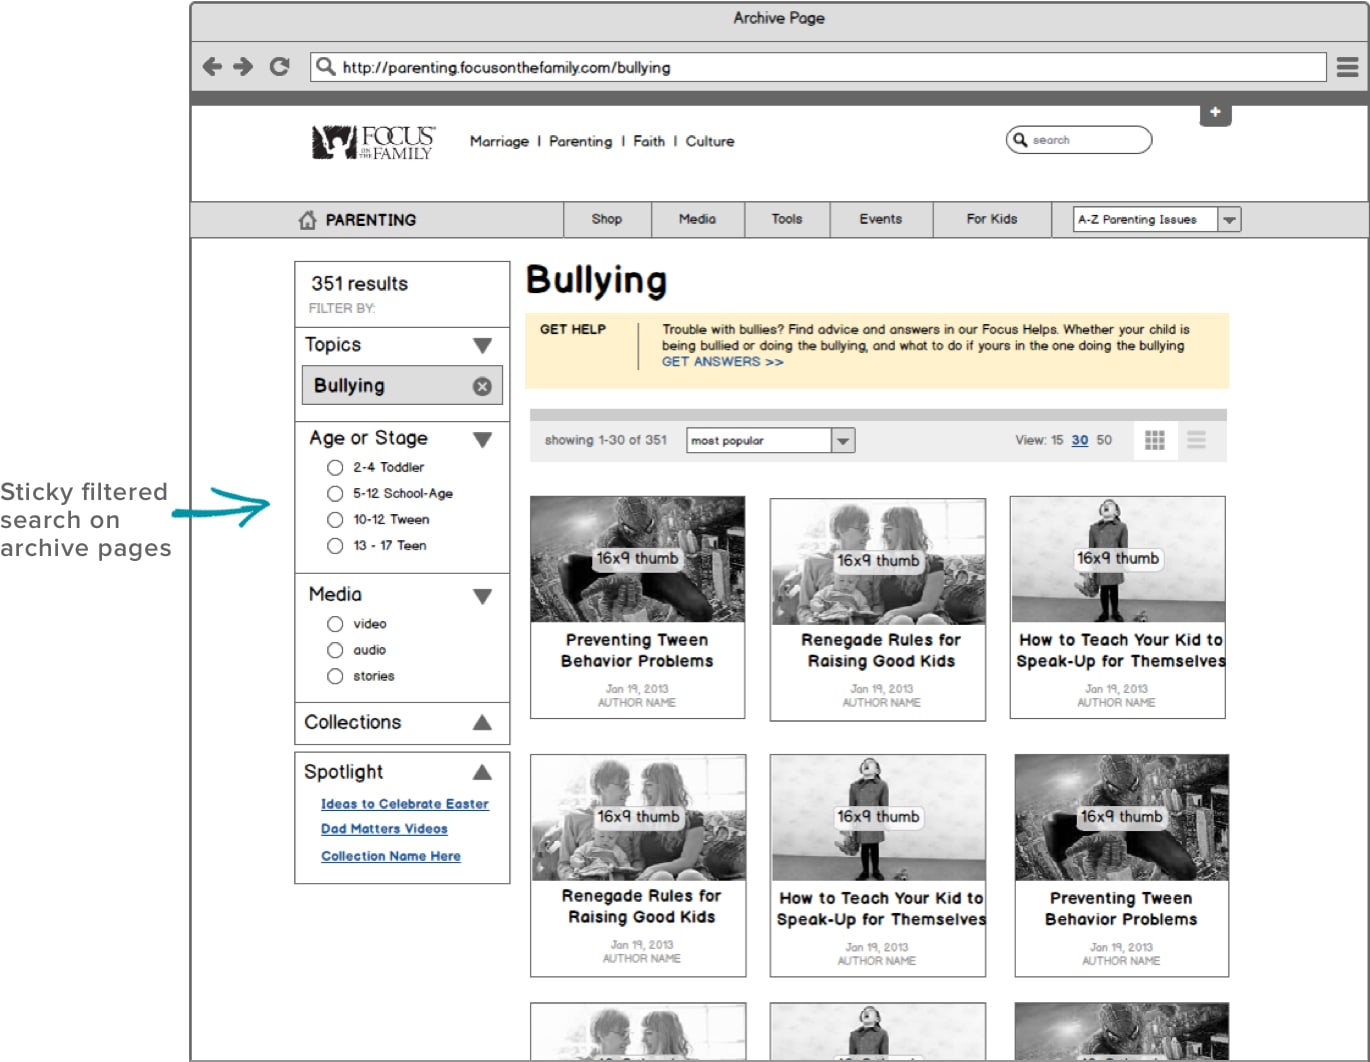Click first-row title Preventing Tween Behavior Problems
Image resolution: width=1370 pixels, height=1062 pixels.
pos(637,651)
